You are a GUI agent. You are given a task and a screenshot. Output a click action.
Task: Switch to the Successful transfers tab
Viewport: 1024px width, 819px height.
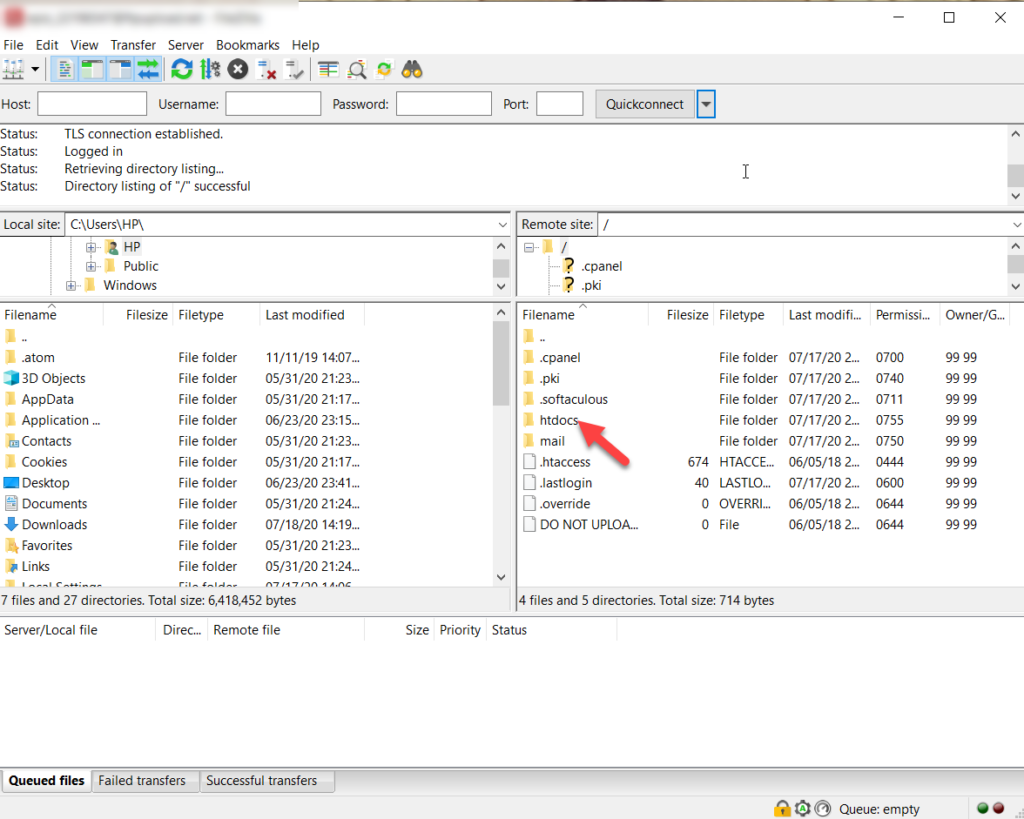click(x=262, y=780)
